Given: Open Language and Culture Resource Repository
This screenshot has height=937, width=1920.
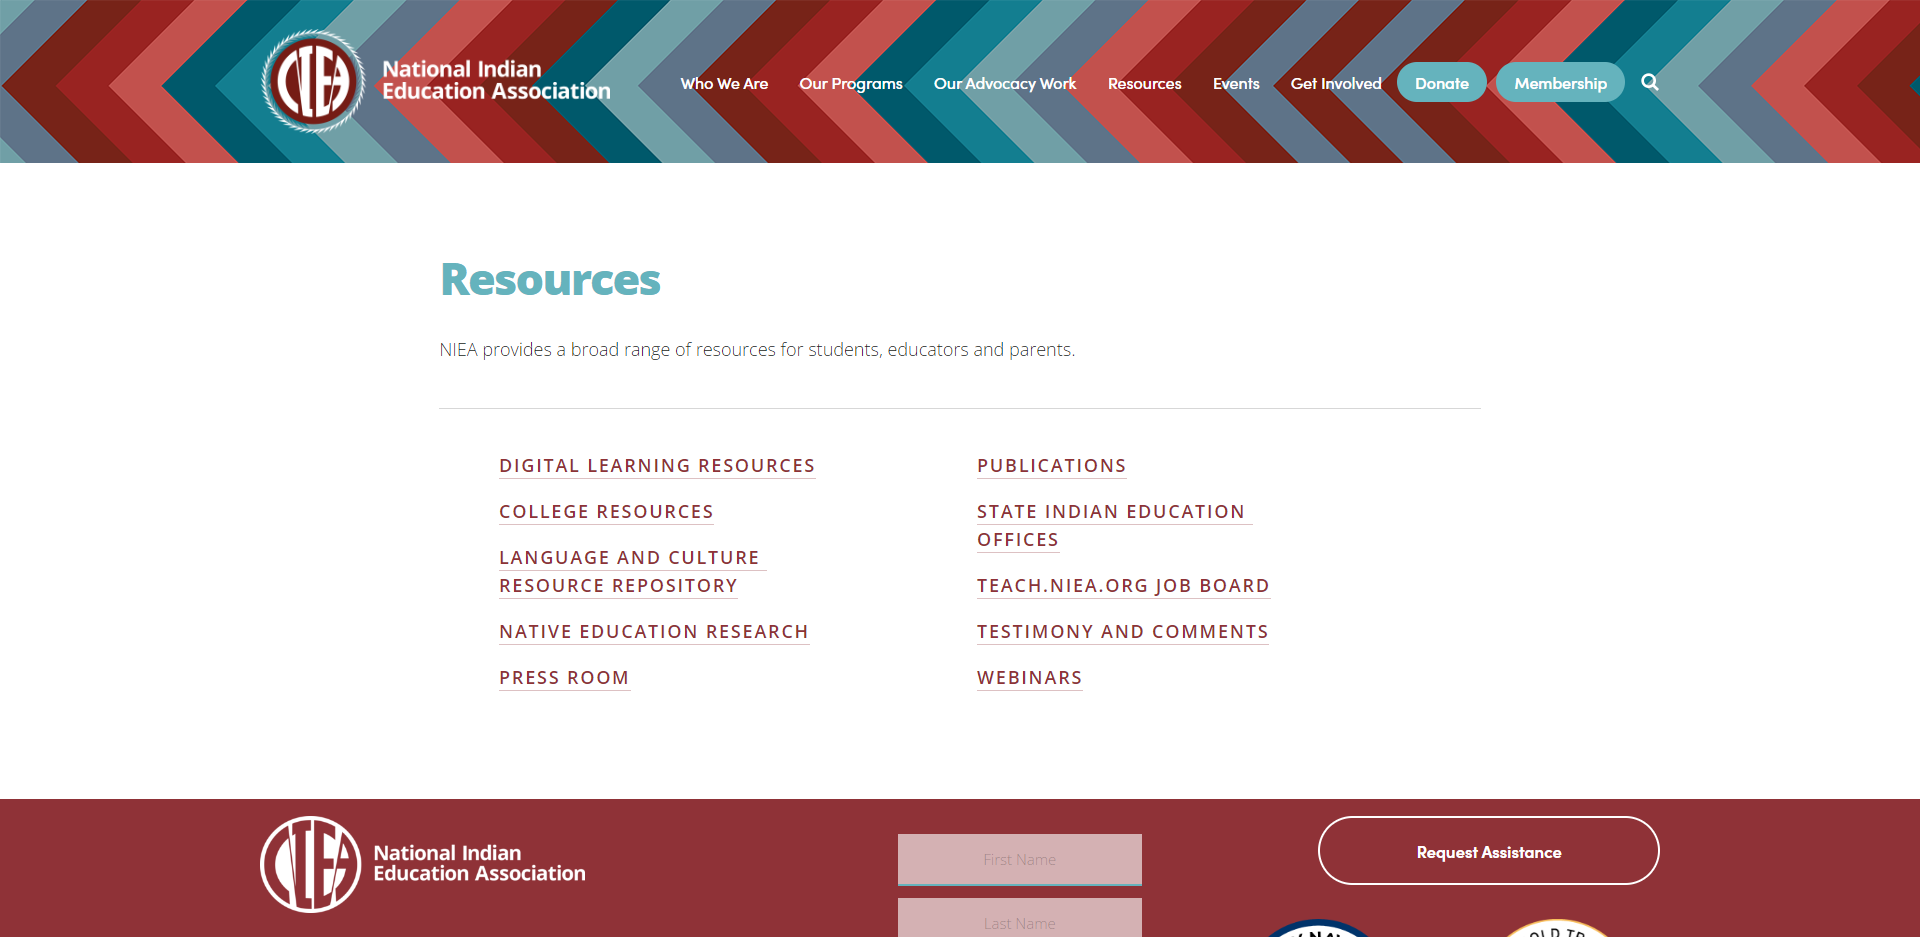Looking at the screenshot, I should 629,572.
